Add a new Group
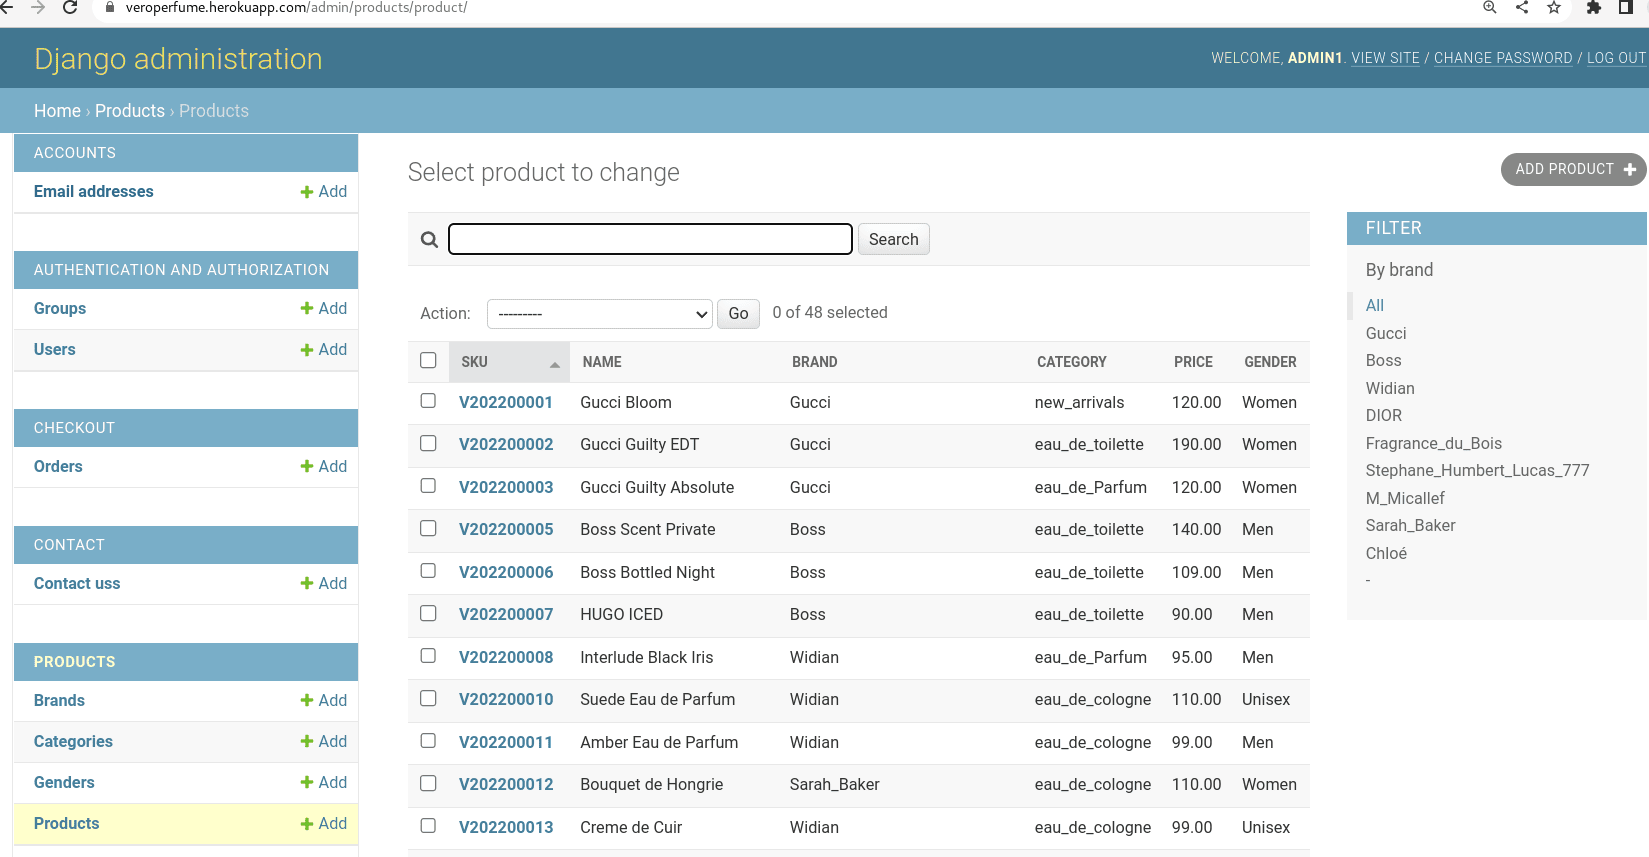The height and width of the screenshot is (857, 1649). coord(324,309)
